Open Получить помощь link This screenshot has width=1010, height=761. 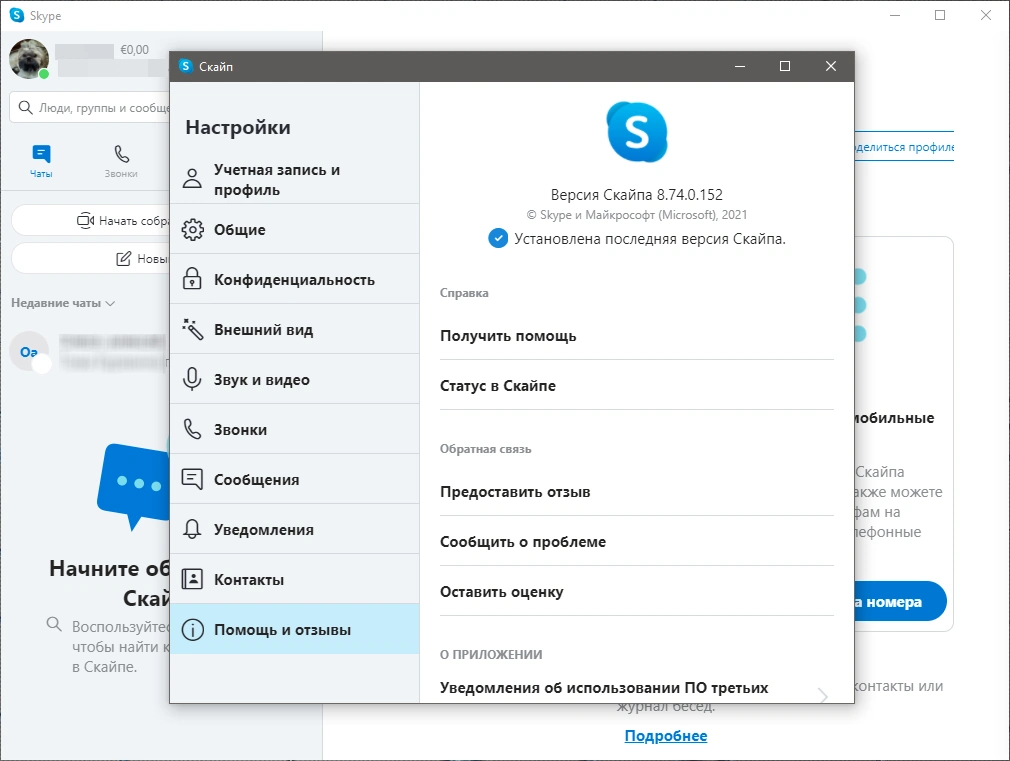pos(636,336)
